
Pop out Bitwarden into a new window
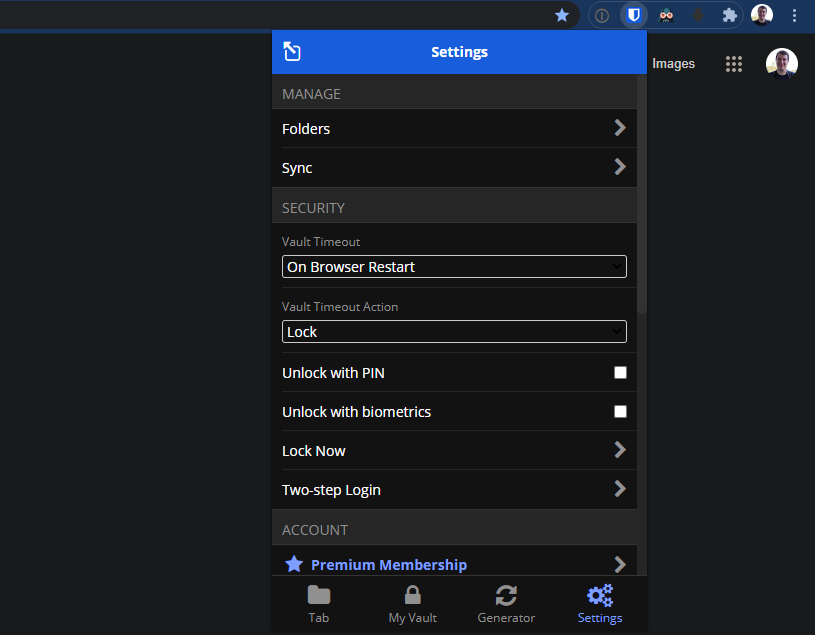pos(290,51)
